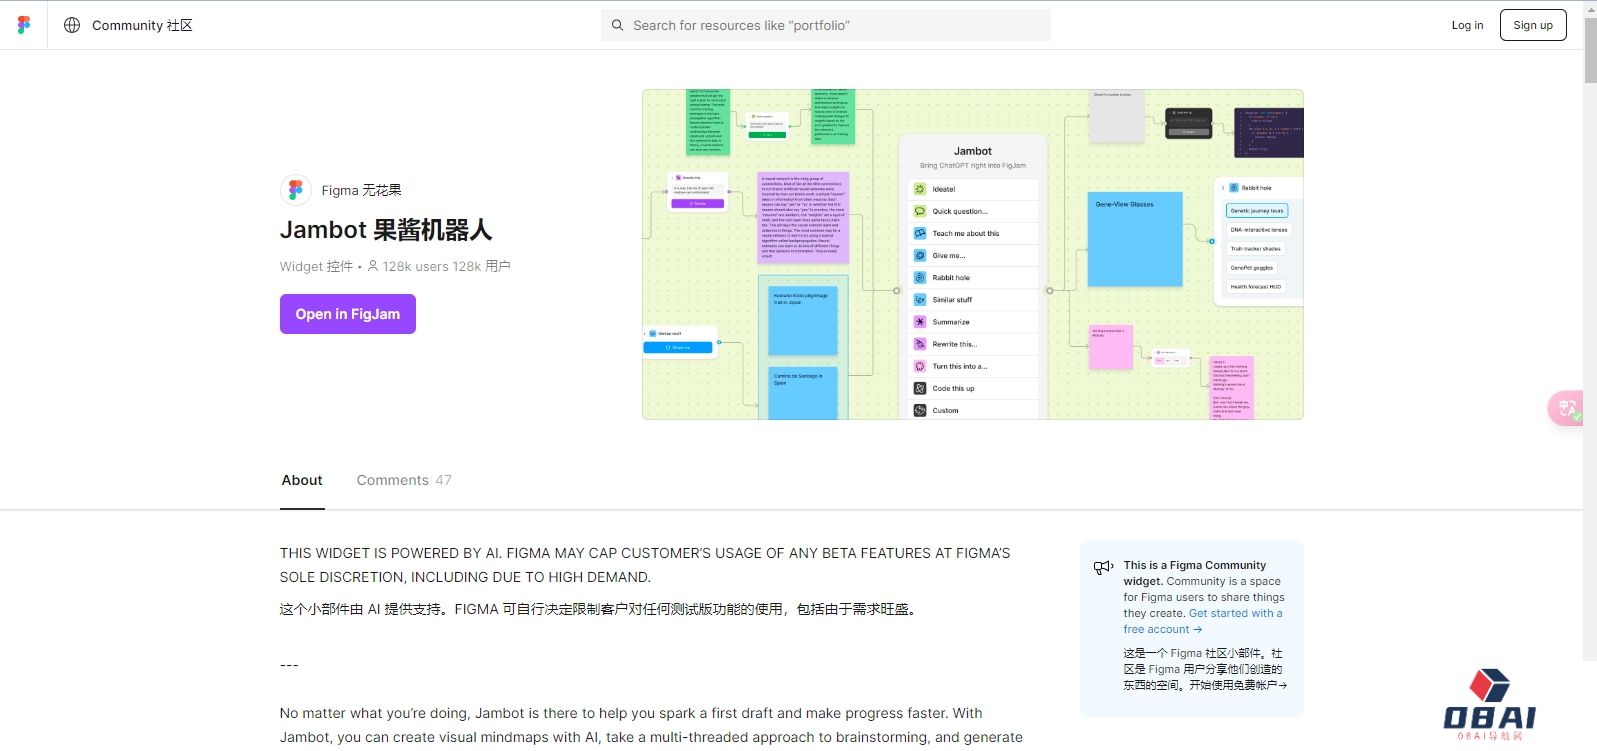Click the users person icon
The height and width of the screenshot is (751, 1597).
[x=373, y=266]
